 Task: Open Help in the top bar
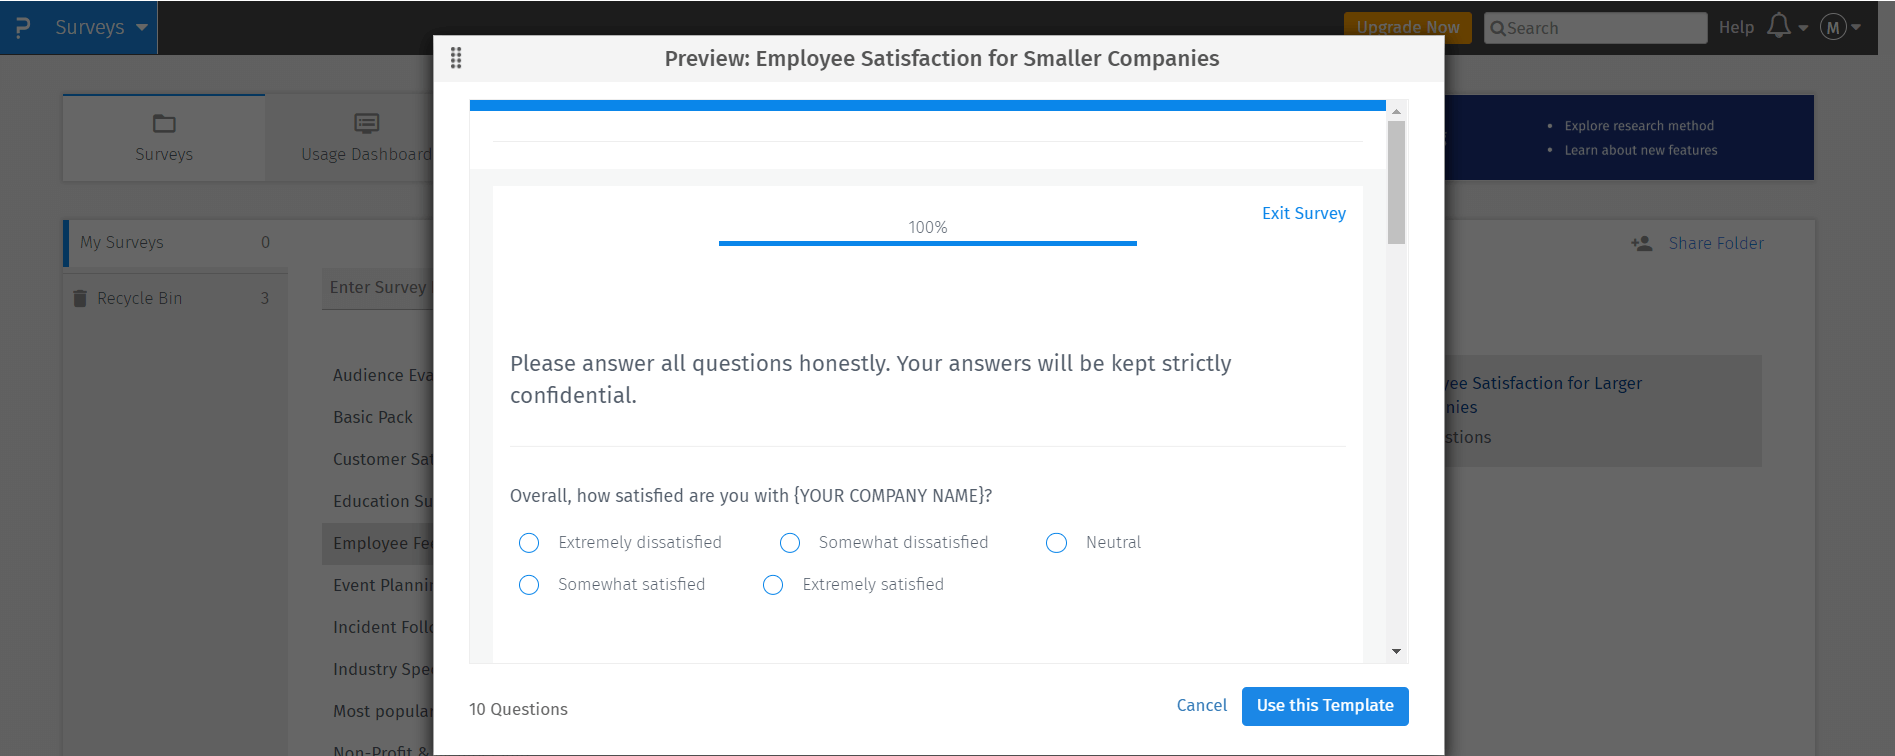click(1737, 27)
